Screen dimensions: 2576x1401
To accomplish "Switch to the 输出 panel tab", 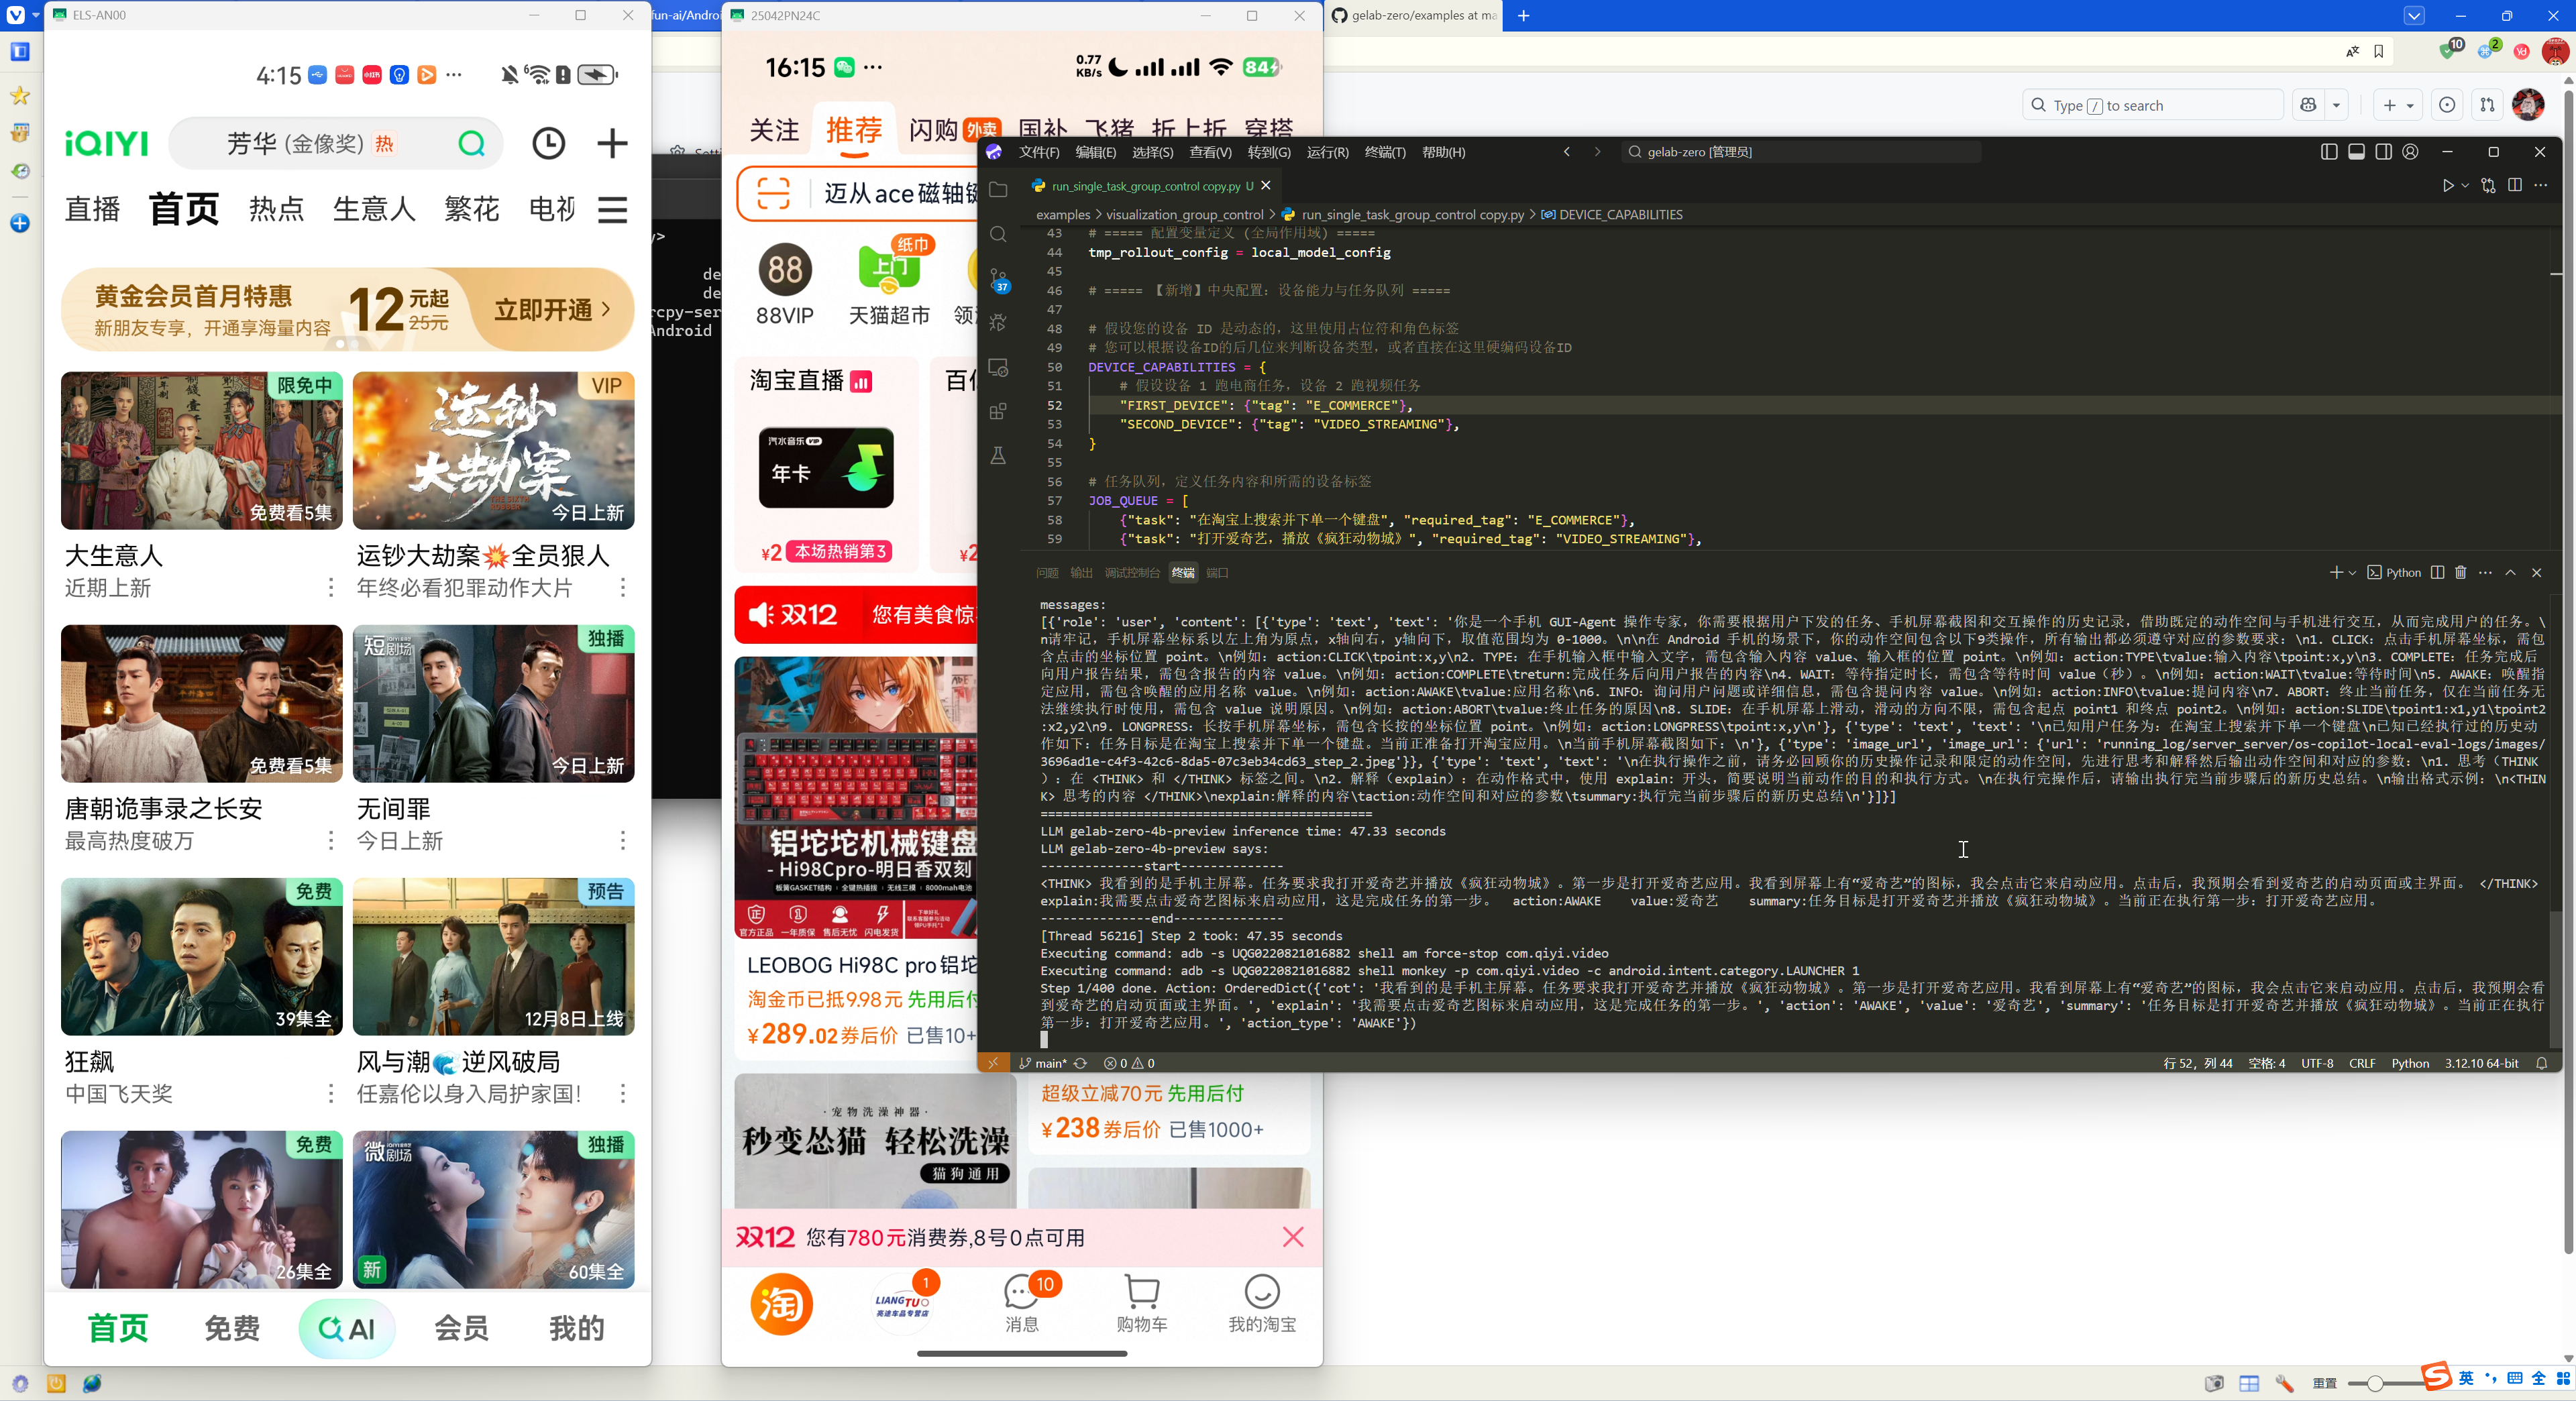I will coord(1081,573).
